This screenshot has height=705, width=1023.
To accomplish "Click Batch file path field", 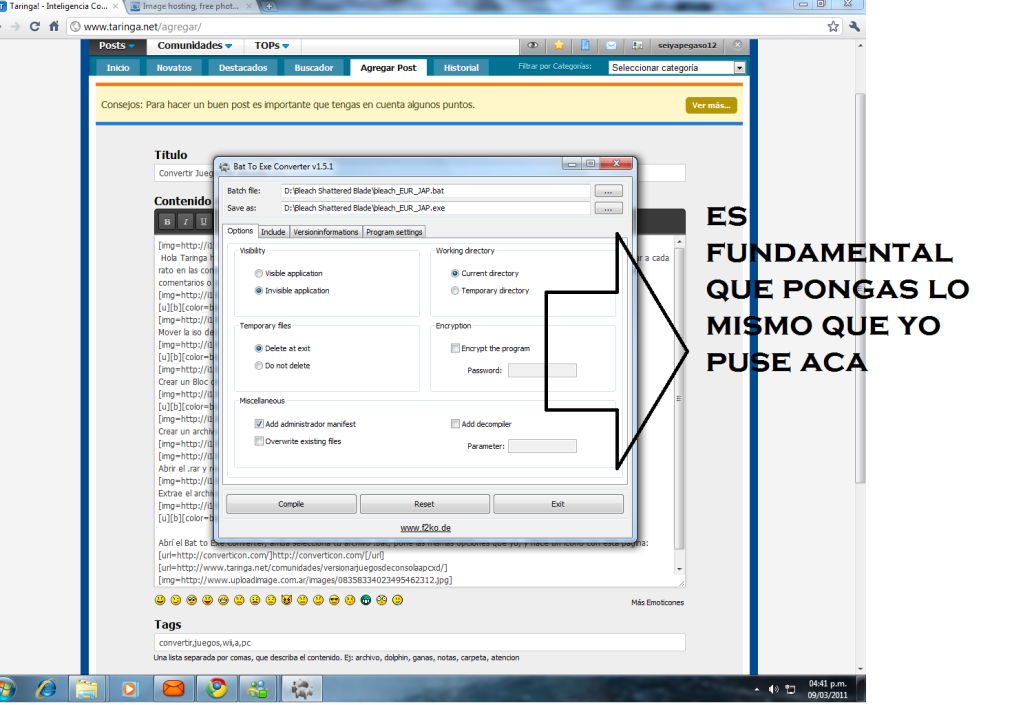I will point(436,191).
